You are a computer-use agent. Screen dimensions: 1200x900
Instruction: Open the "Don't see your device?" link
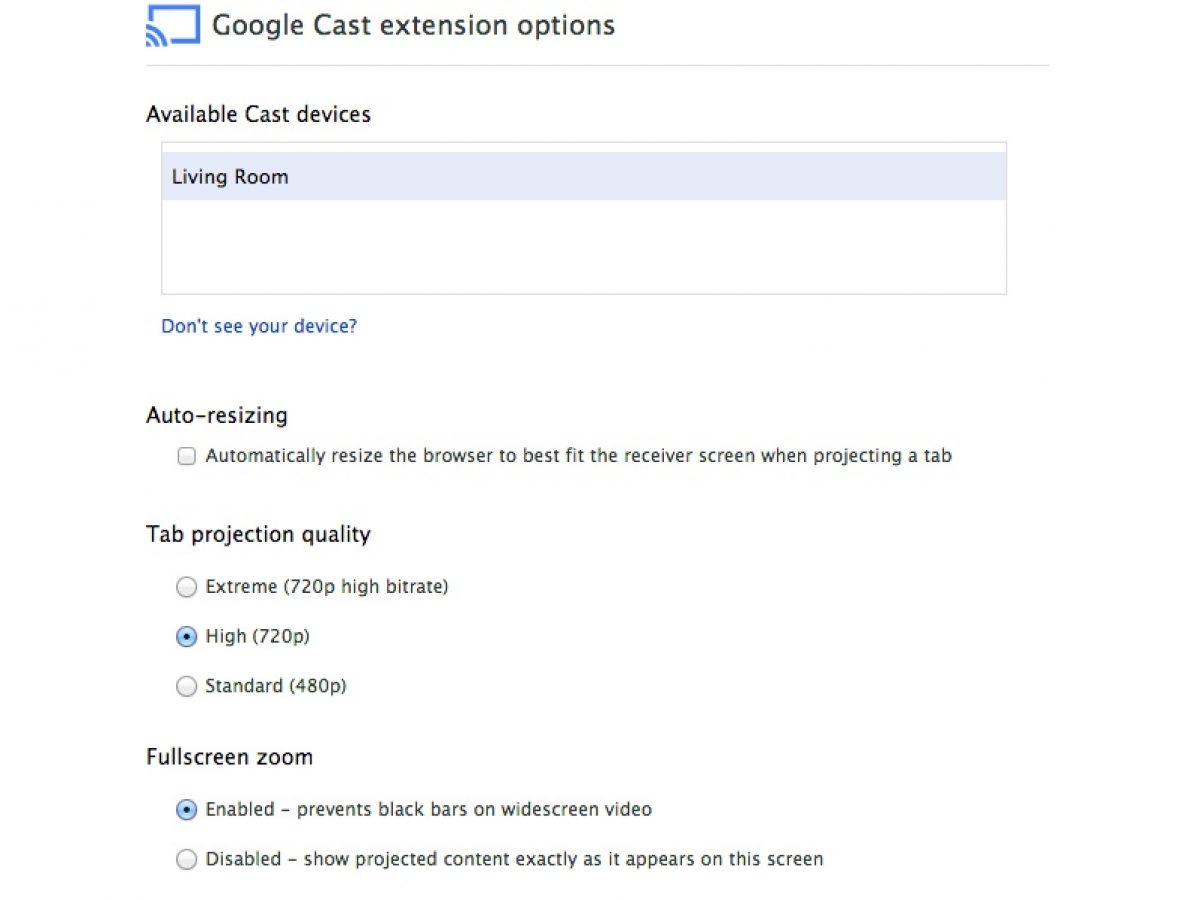(259, 326)
